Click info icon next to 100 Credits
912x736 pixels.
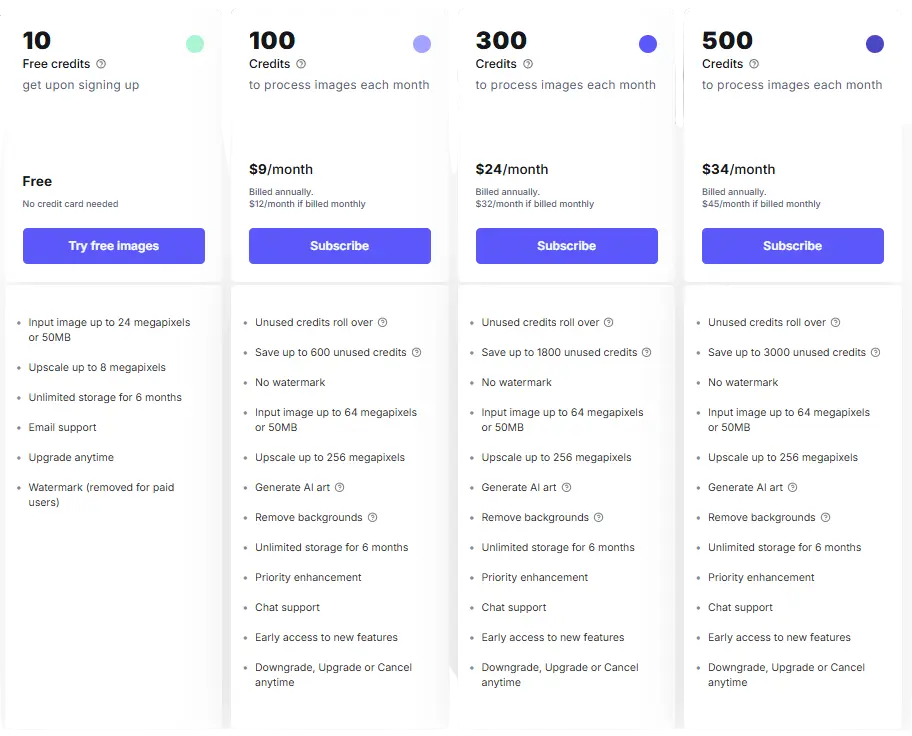tap(301, 64)
